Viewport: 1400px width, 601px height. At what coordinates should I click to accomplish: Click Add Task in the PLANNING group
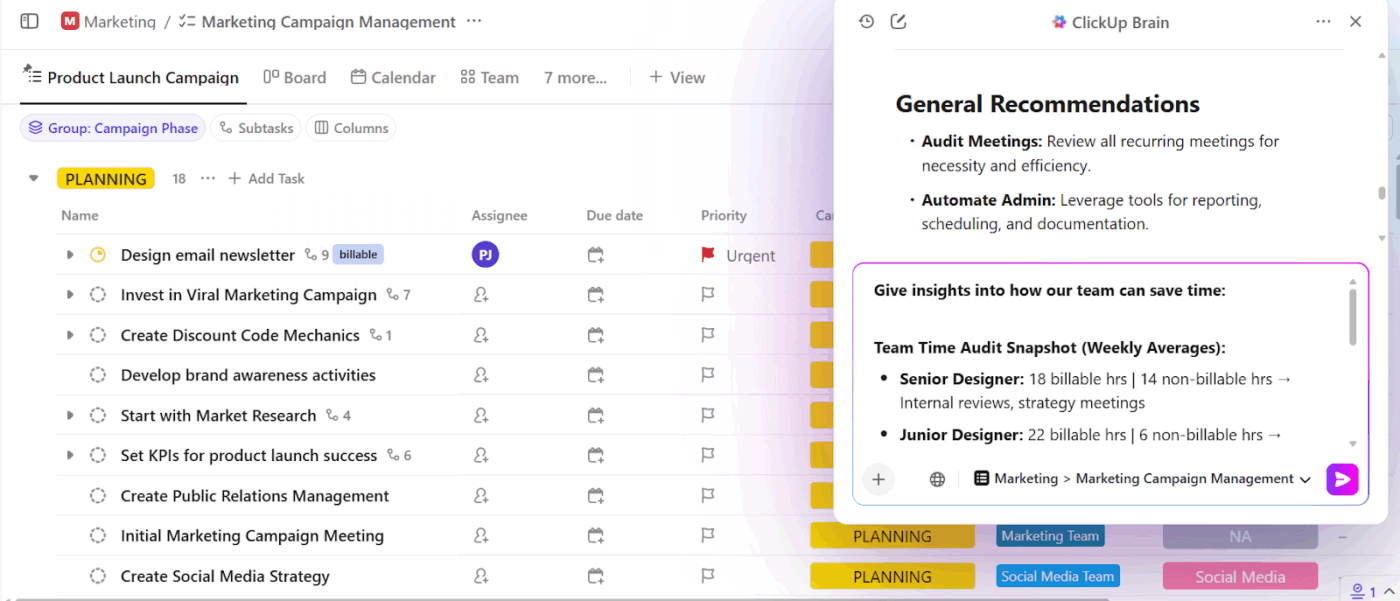[x=266, y=178]
